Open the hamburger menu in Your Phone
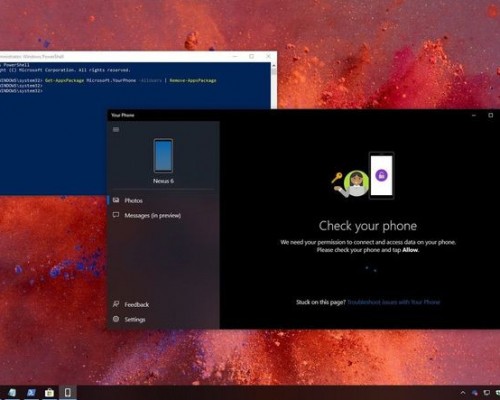500x400 pixels. pos(116,129)
